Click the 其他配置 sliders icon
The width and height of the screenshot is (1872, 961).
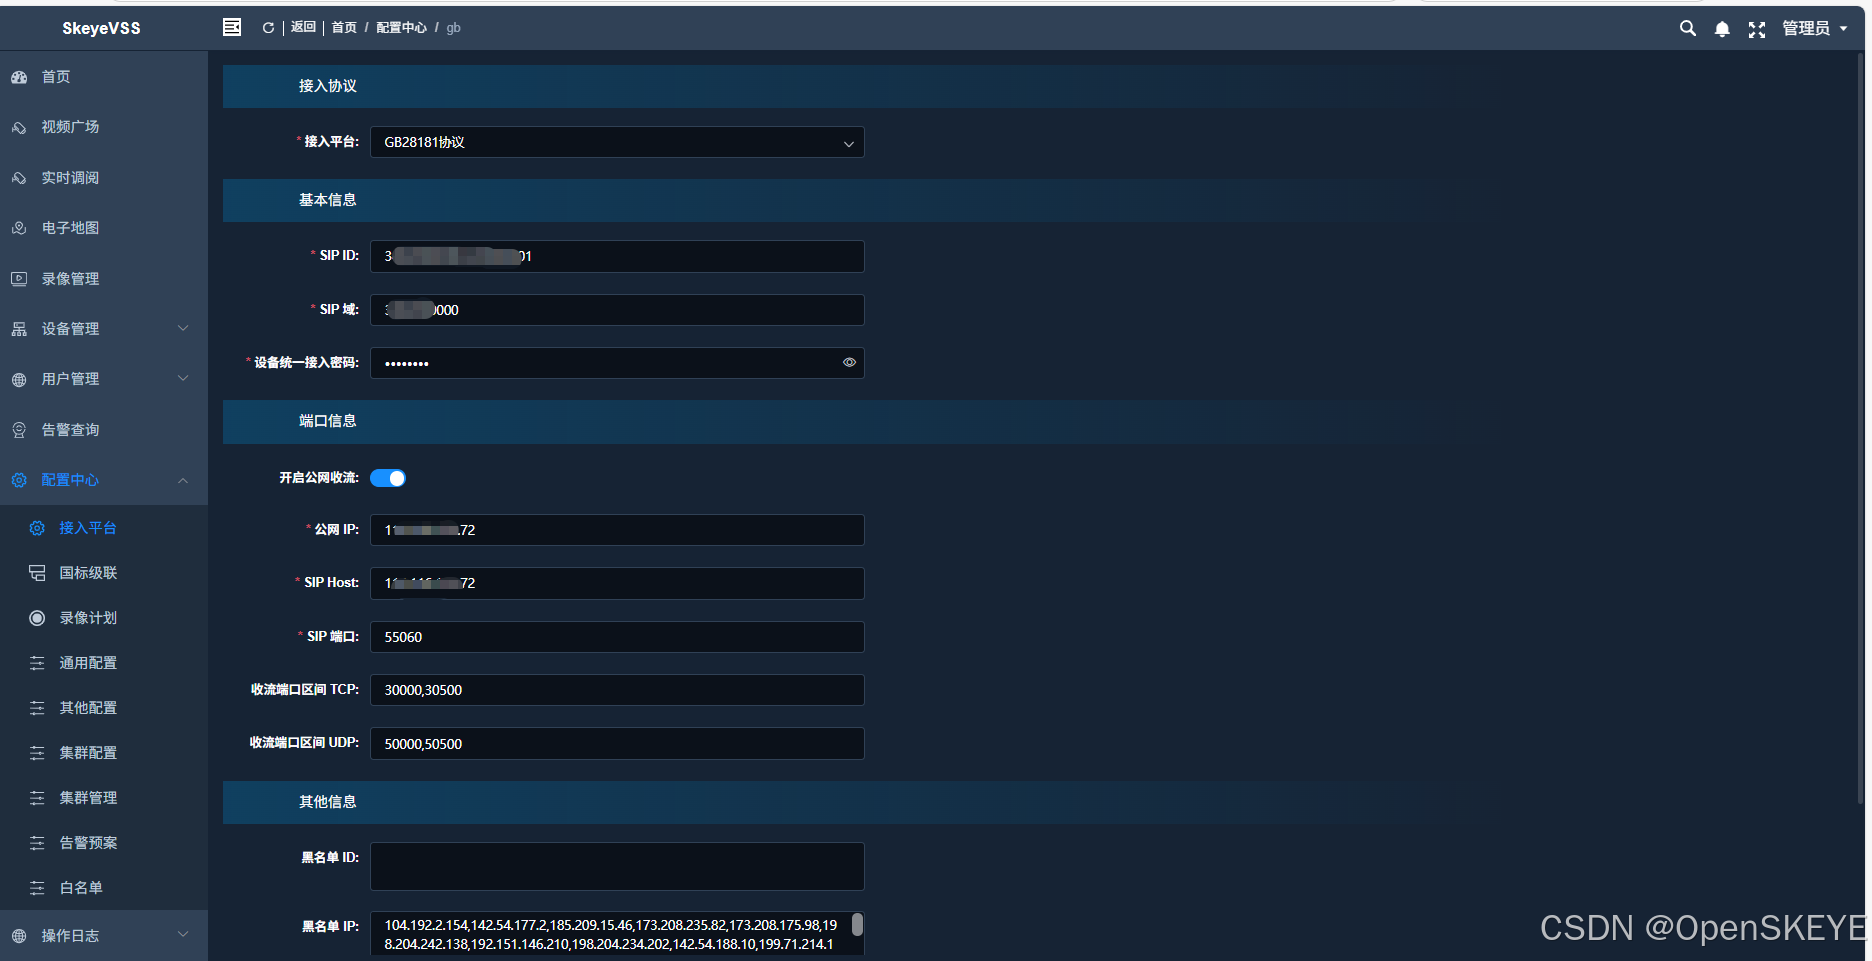pos(37,708)
